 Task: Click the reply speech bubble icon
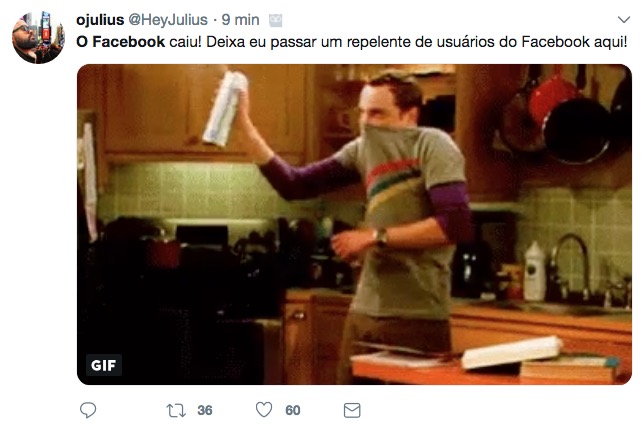point(88,410)
